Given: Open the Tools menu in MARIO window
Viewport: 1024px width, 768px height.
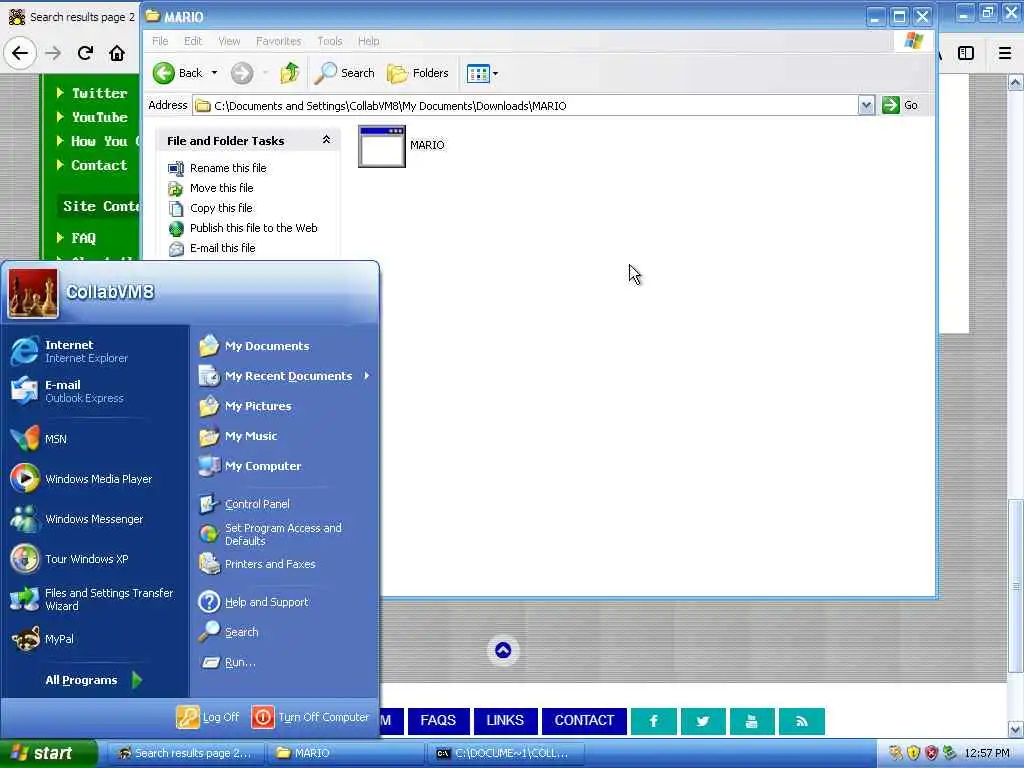Looking at the screenshot, I should pos(330,41).
